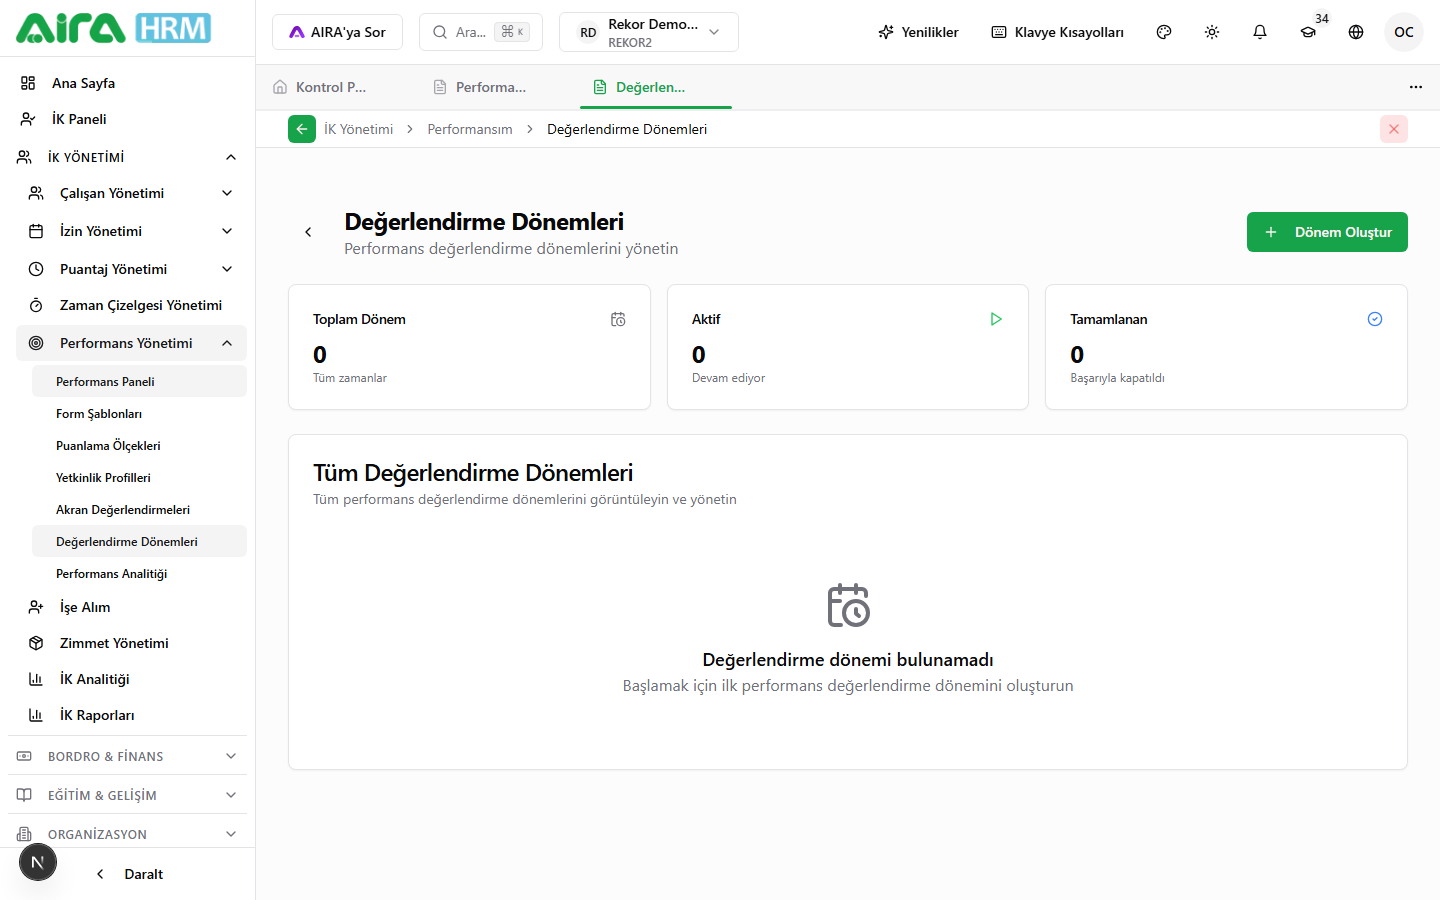
Task: Click the calendar-clock empty state icon
Action: [x=848, y=606]
